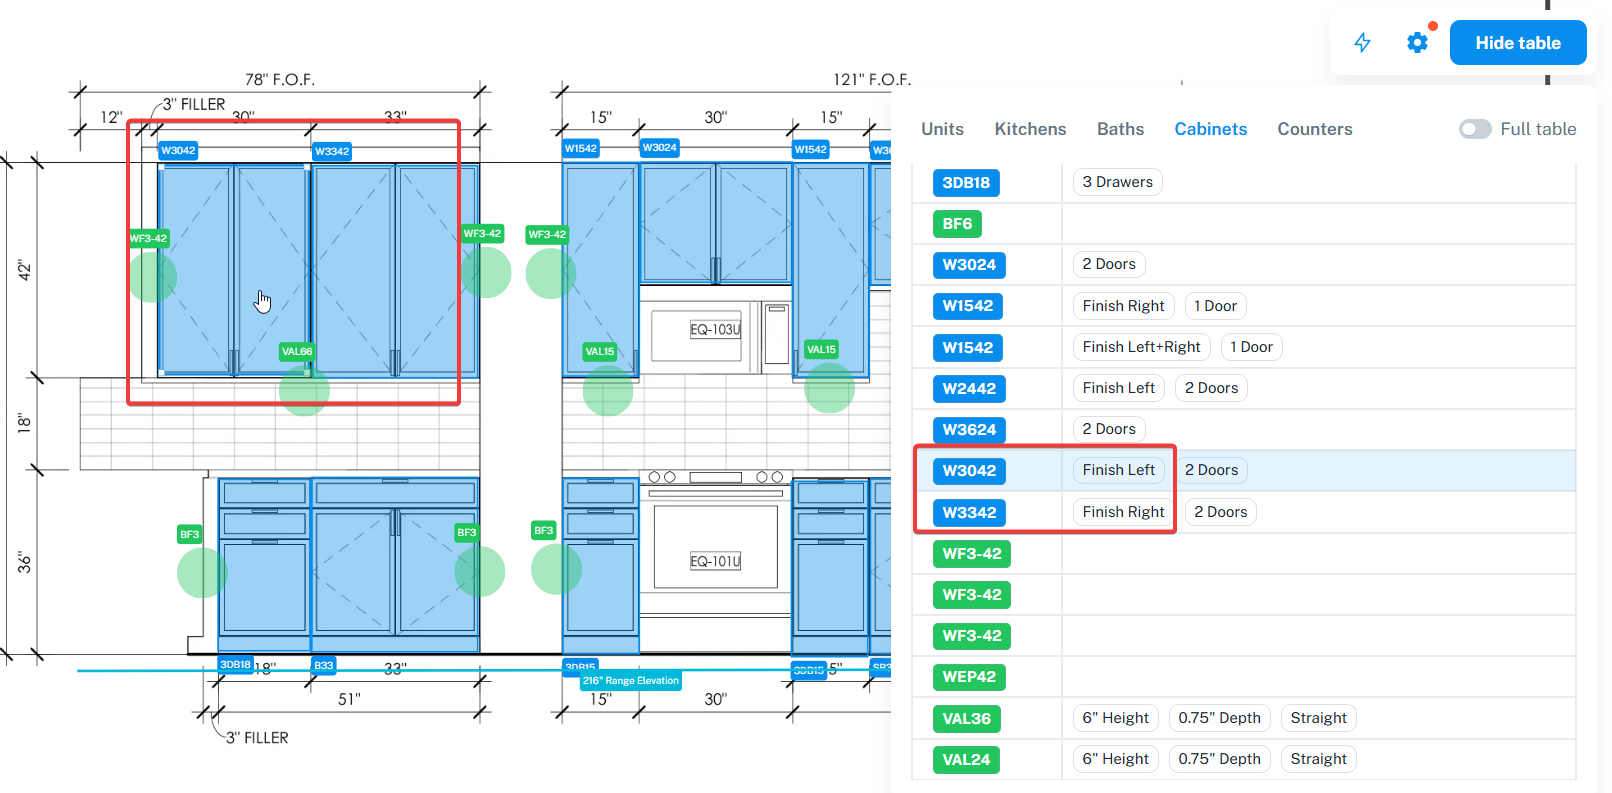Click the Hide table button
Screen dimensions: 1612x793
tap(1518, 43)
